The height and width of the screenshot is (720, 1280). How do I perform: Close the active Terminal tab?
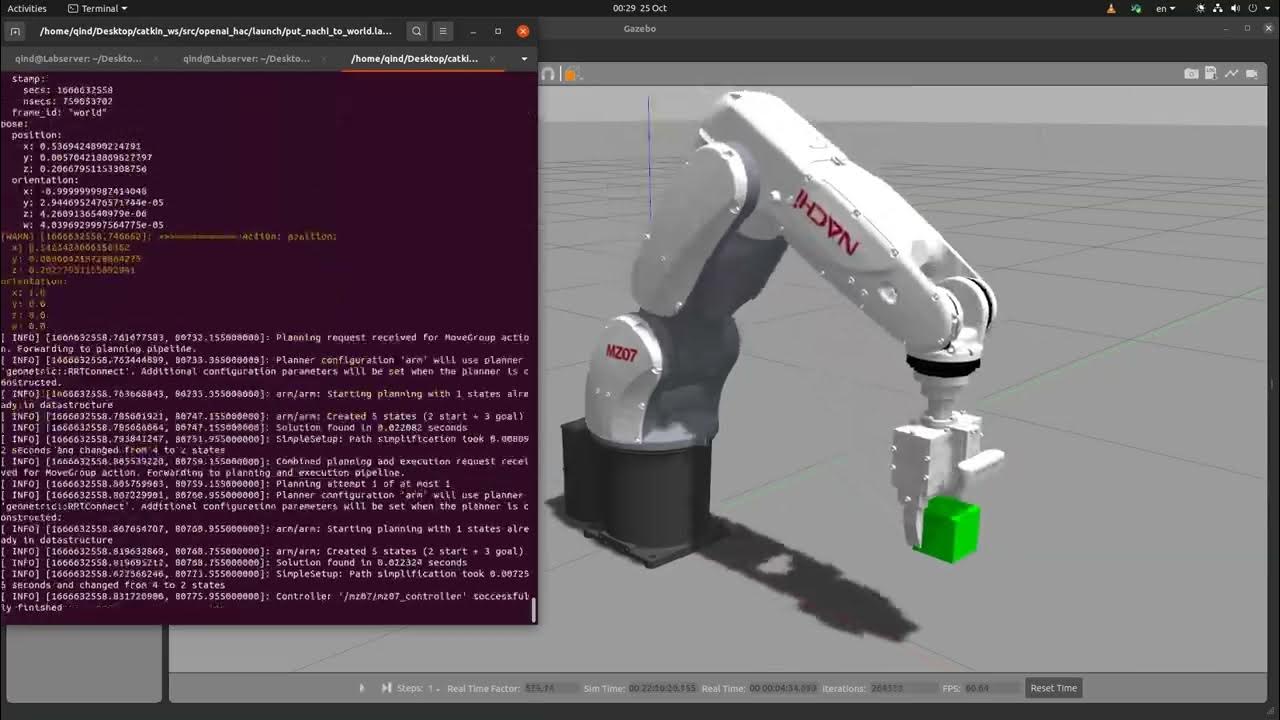(x=492, y=59)
